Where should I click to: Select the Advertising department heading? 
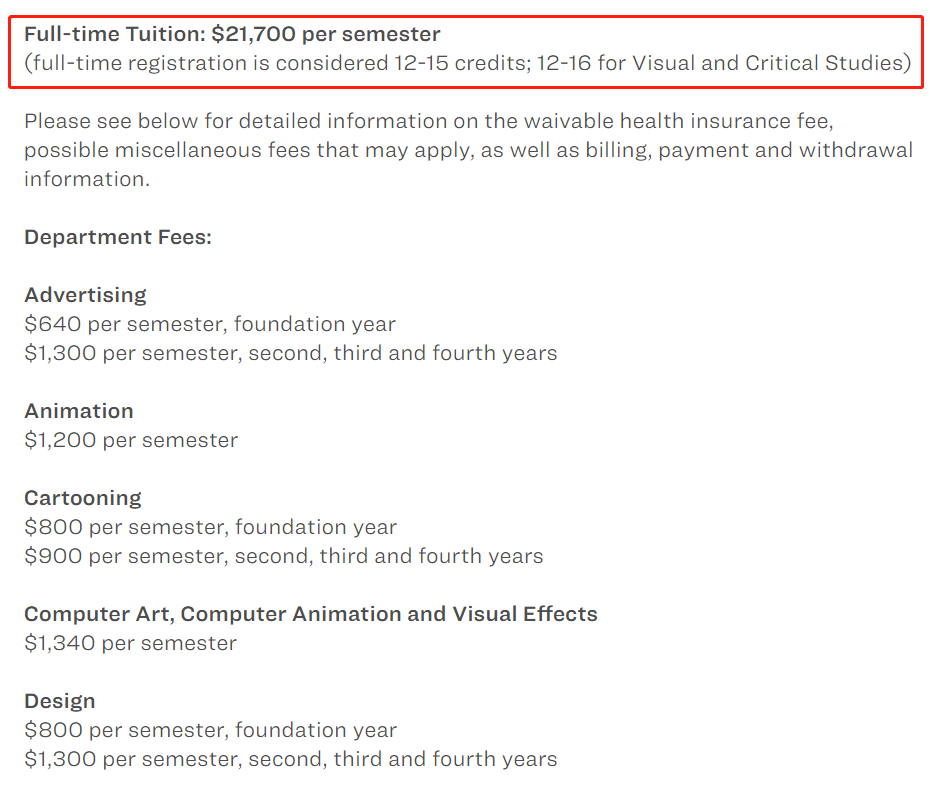tap(85, 295)
